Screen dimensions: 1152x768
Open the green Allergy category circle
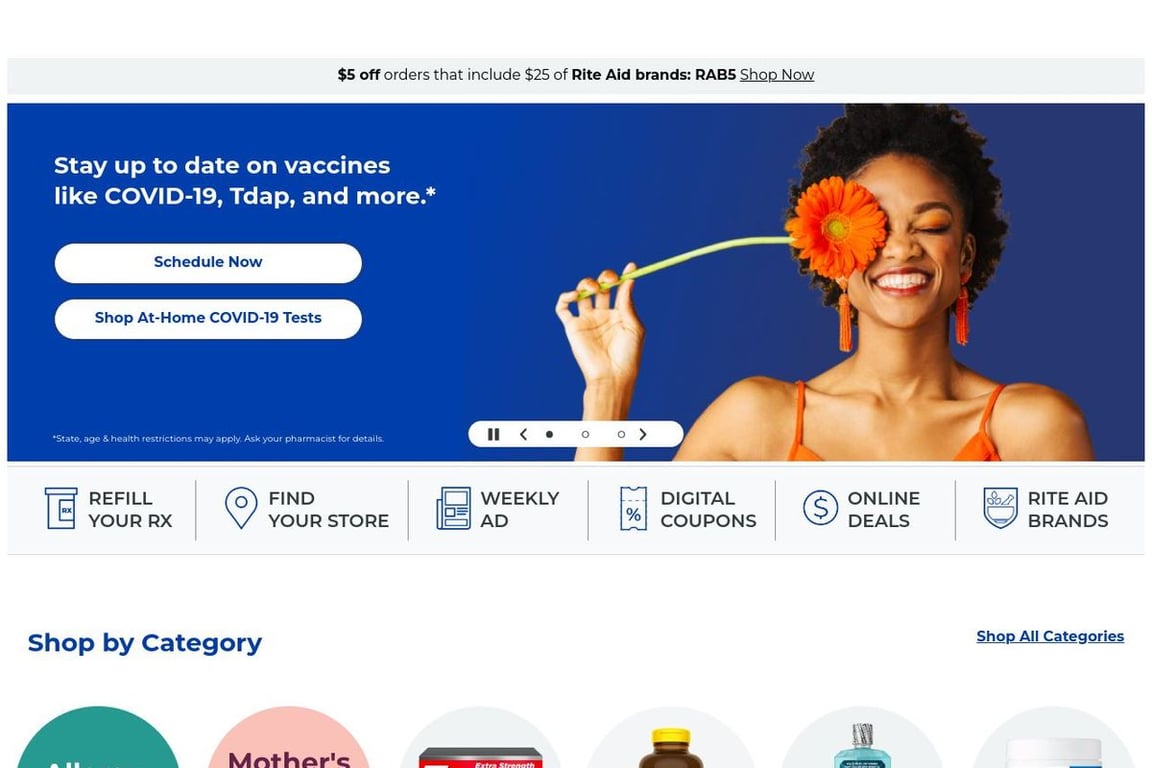[x=98, y=738]
